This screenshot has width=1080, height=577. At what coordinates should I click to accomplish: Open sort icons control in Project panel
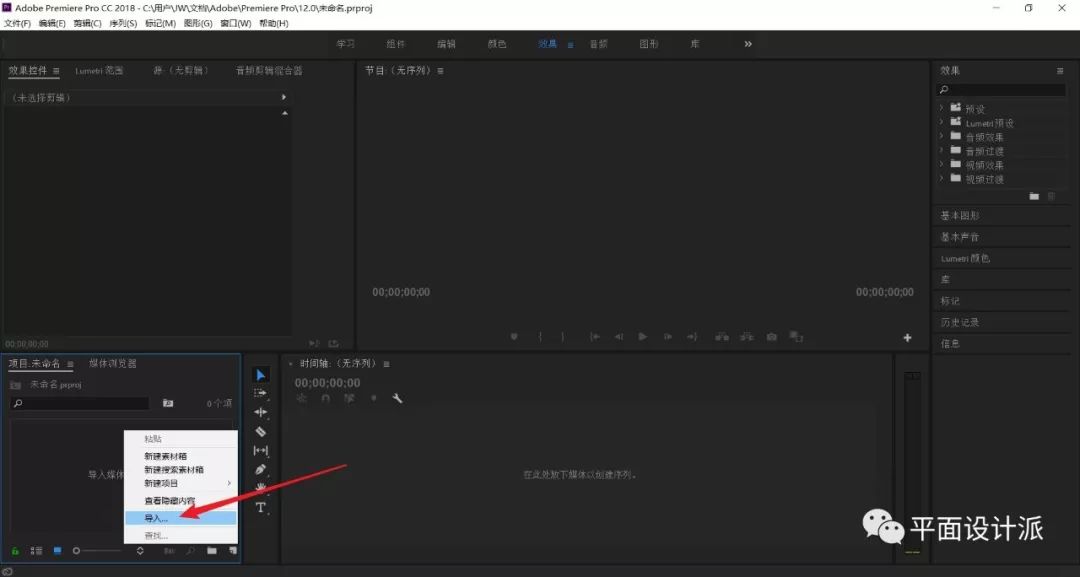pyautogui.click(x=140, y=551)
